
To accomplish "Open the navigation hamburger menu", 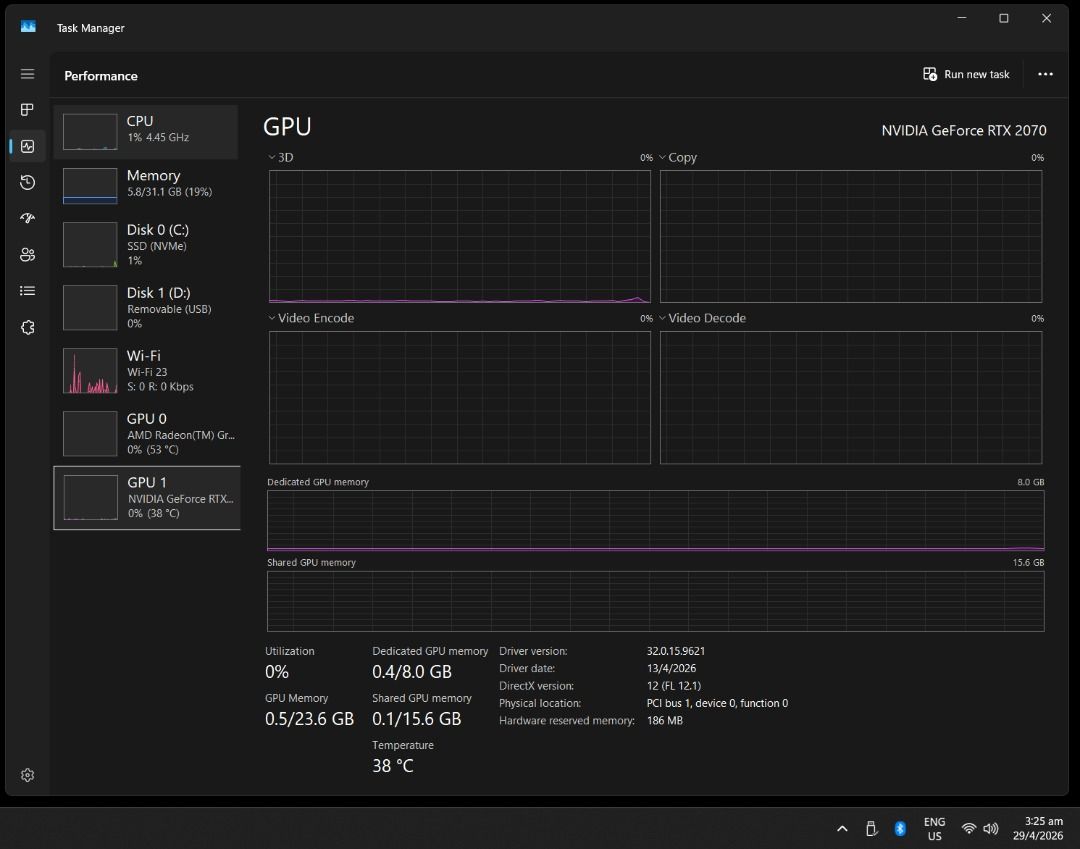I will tap(27, 73).
